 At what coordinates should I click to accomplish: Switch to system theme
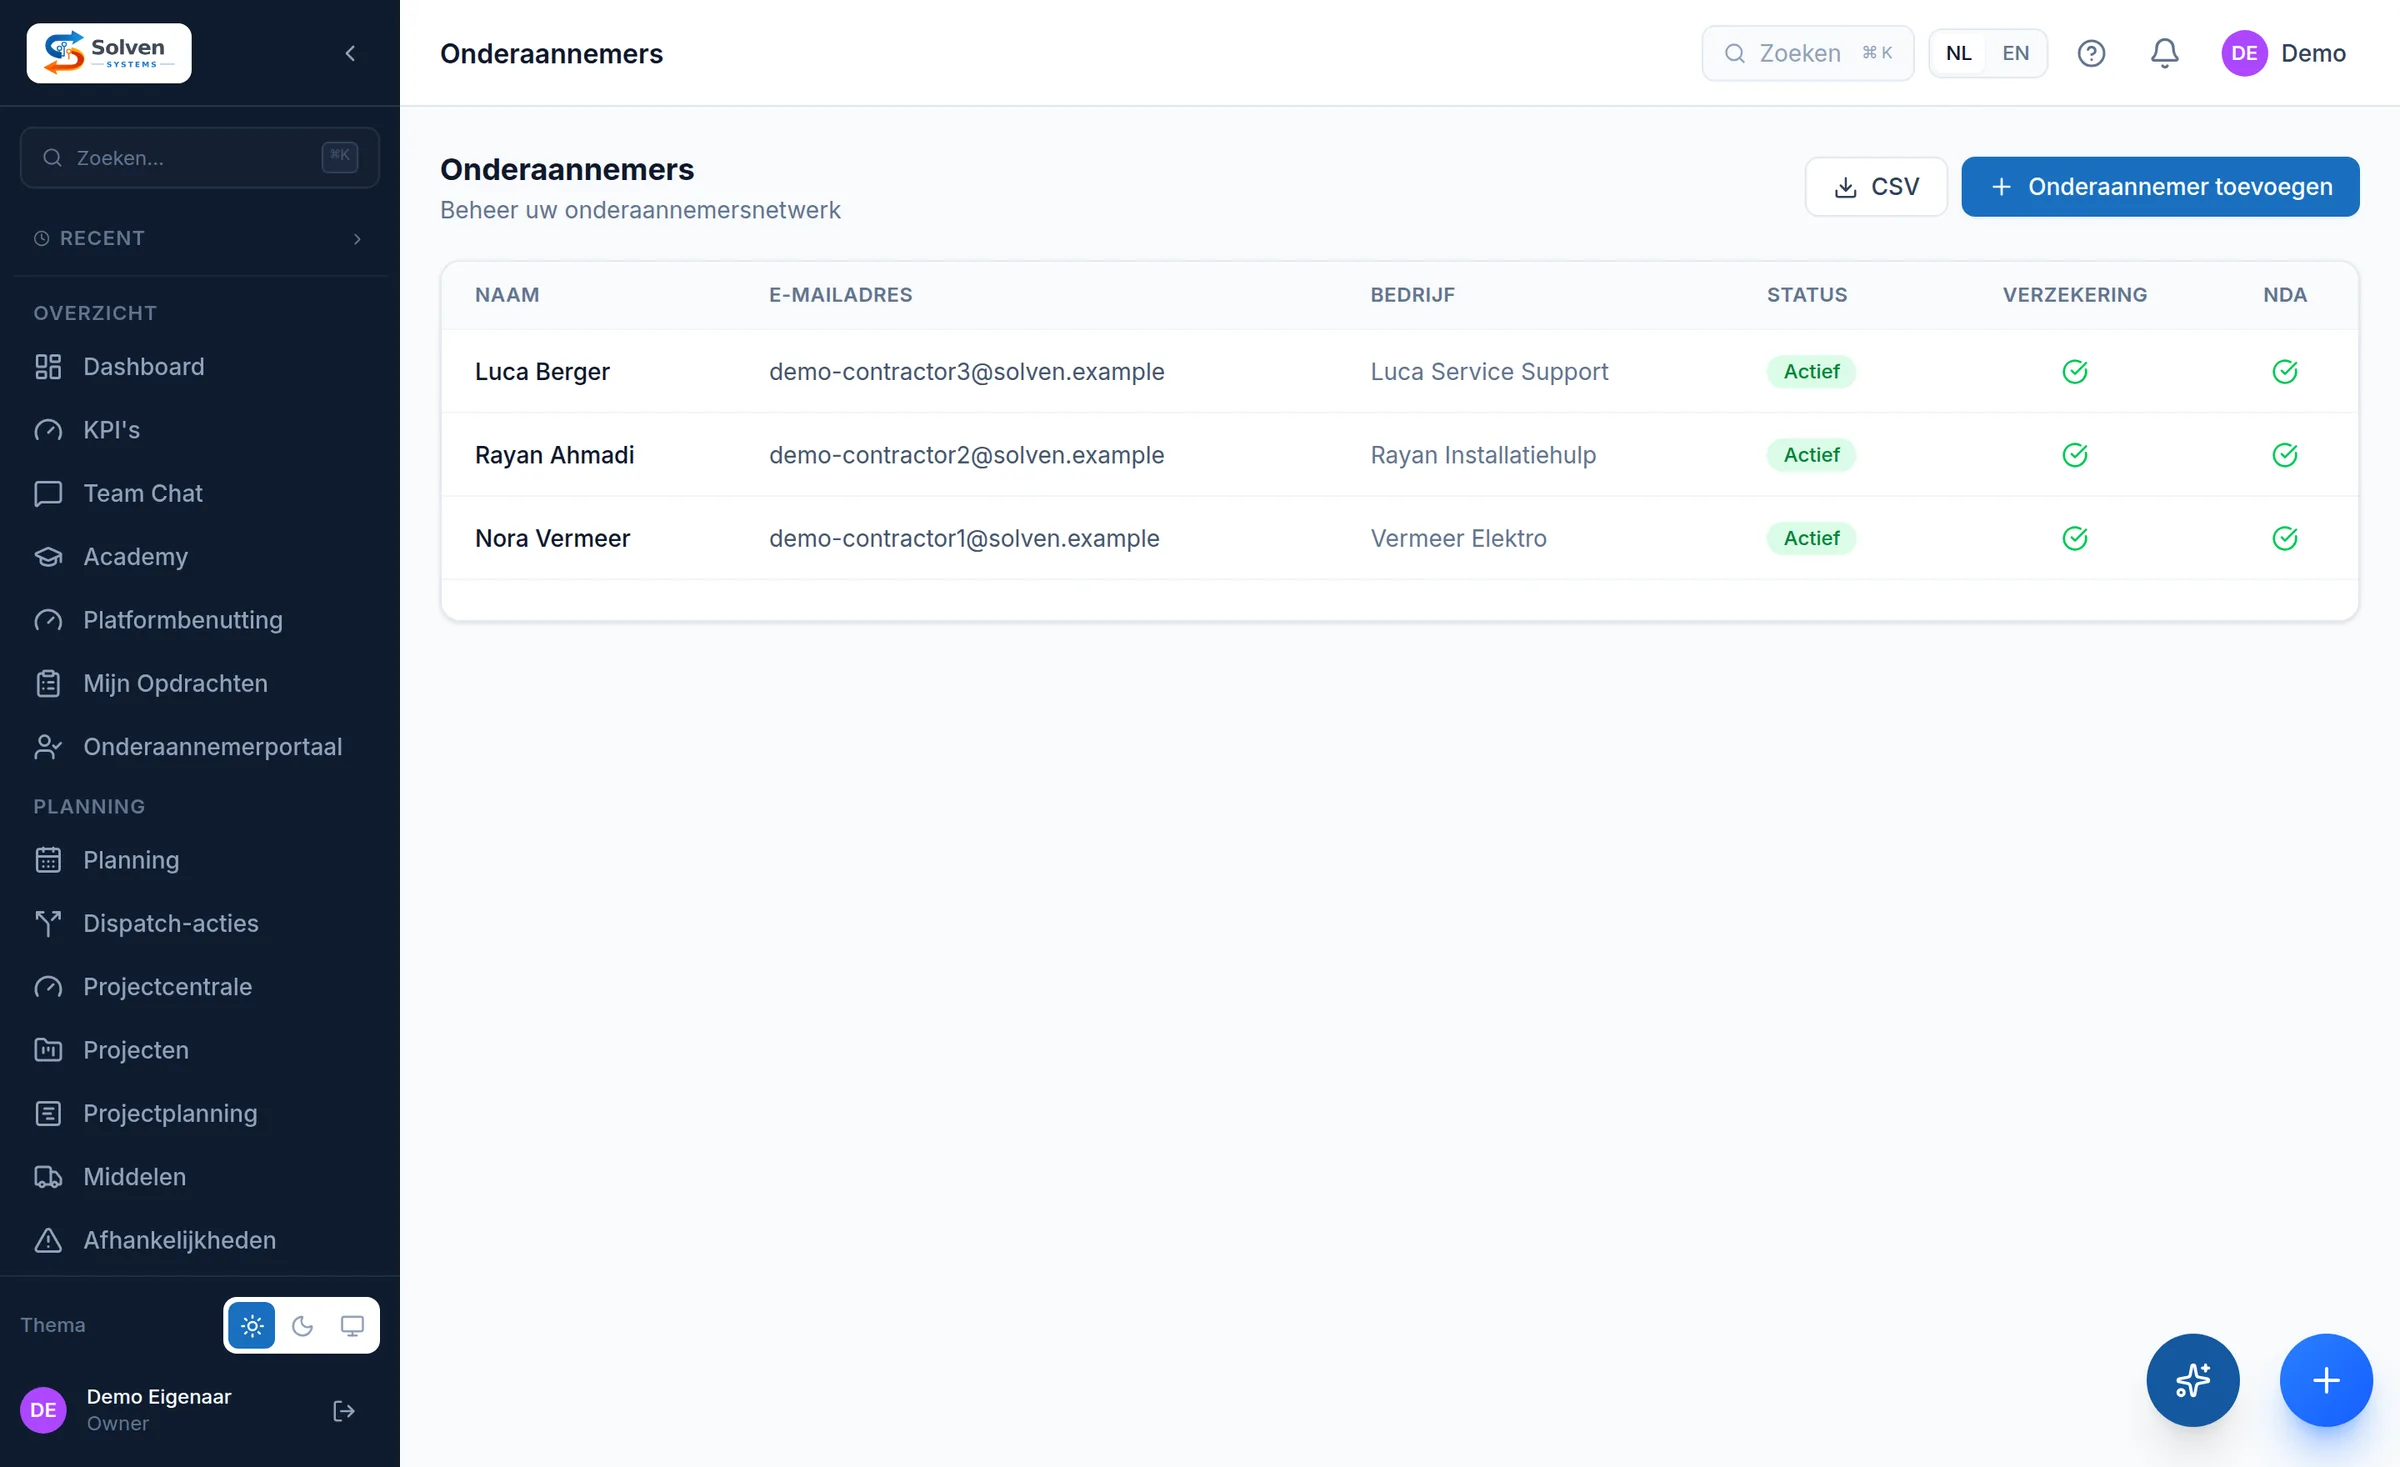click(352, 1326)
